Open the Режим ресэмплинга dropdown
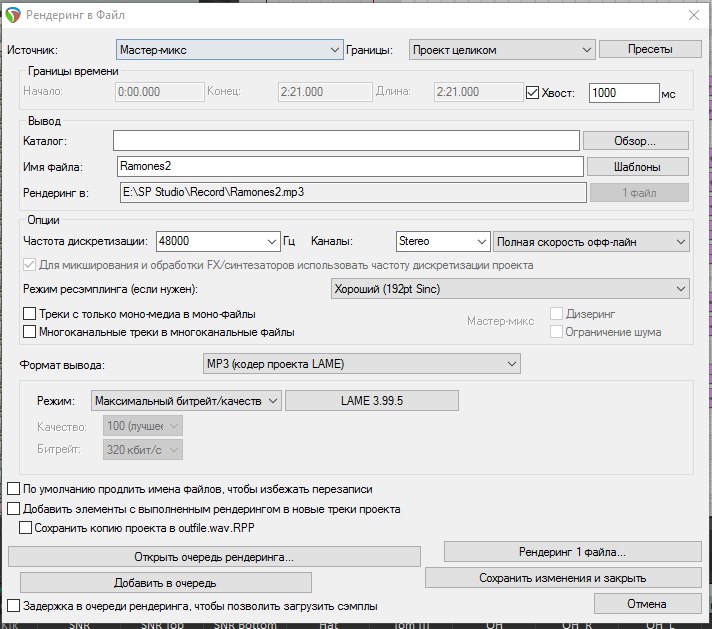This screenshot has height=629, width=712. pyautogui.click(x=509, y=289)
